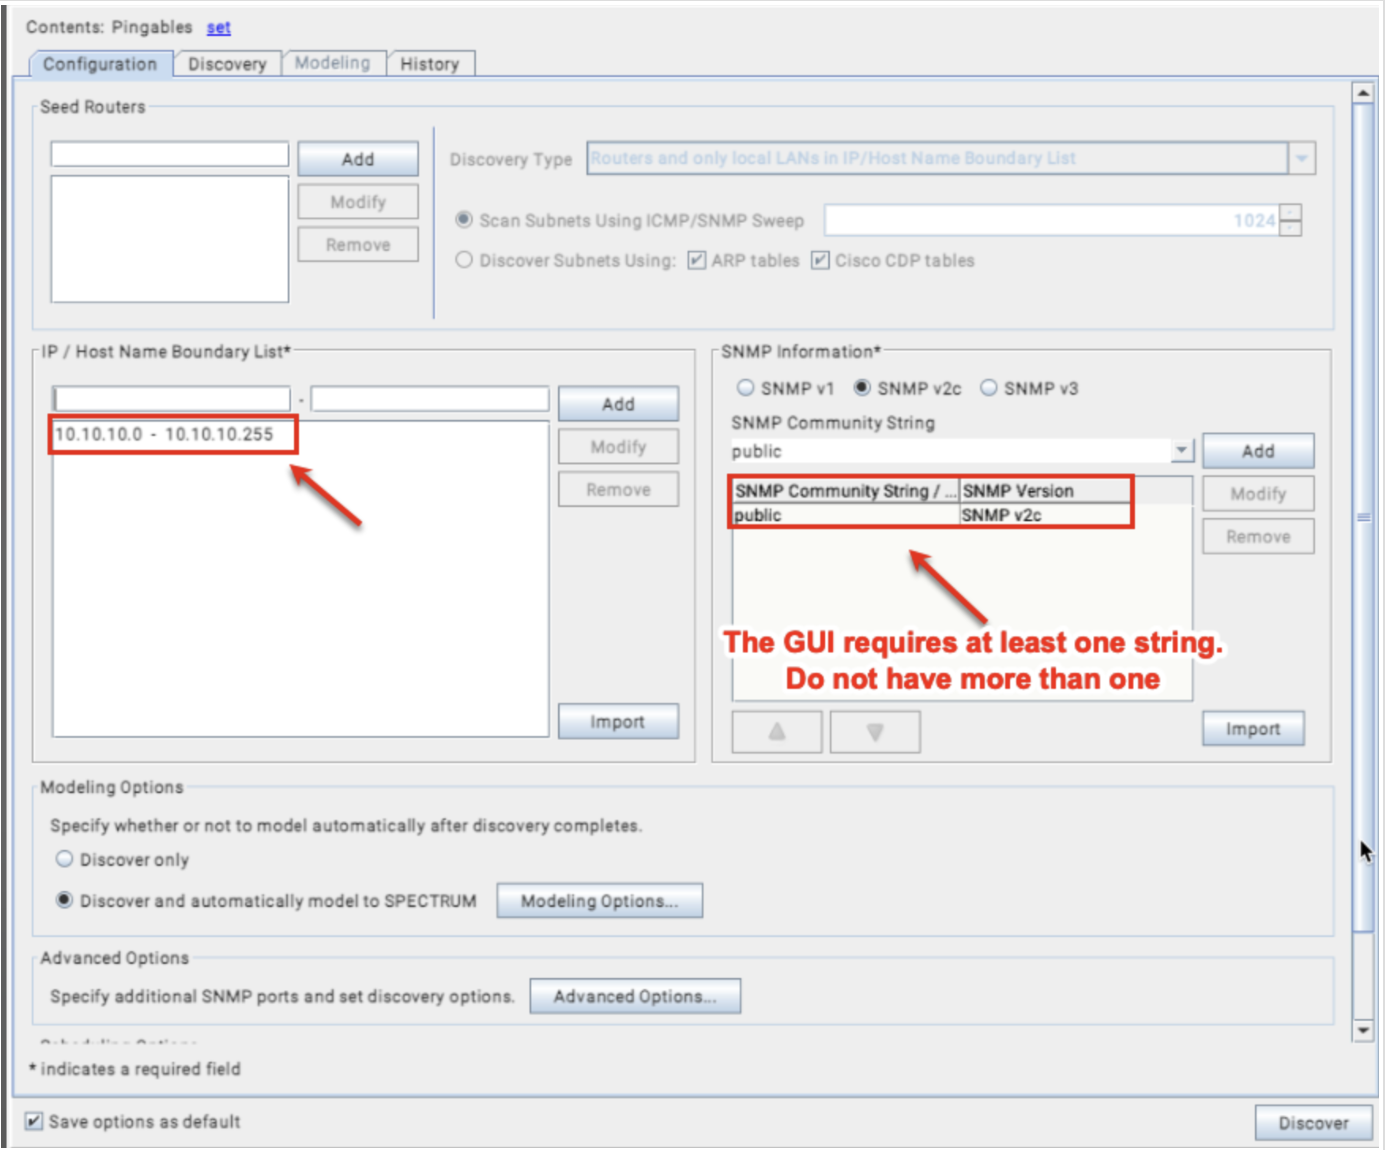Select the SNMP v3 radio button
The height and width of the screenshot is (1150, 1388).
point(989,388)
